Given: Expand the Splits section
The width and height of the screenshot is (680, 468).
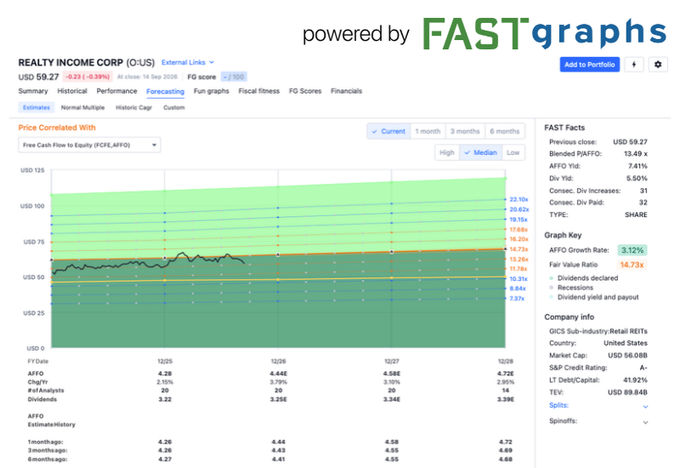Looking at the screenshot, I should coord(598,406).
